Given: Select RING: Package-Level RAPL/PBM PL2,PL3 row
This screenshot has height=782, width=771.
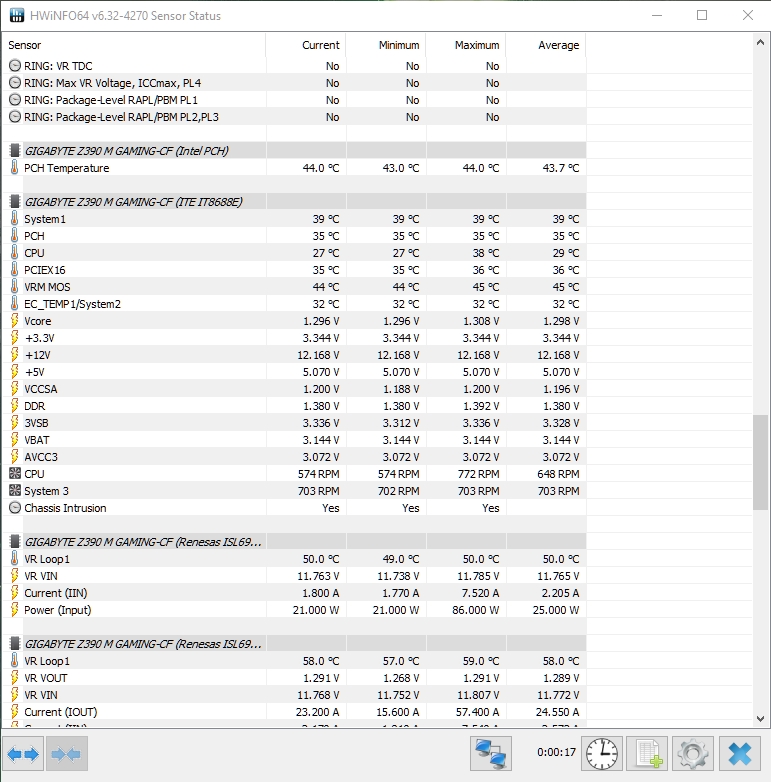Looking at the screenshot, I should click(x=122, y=117).
